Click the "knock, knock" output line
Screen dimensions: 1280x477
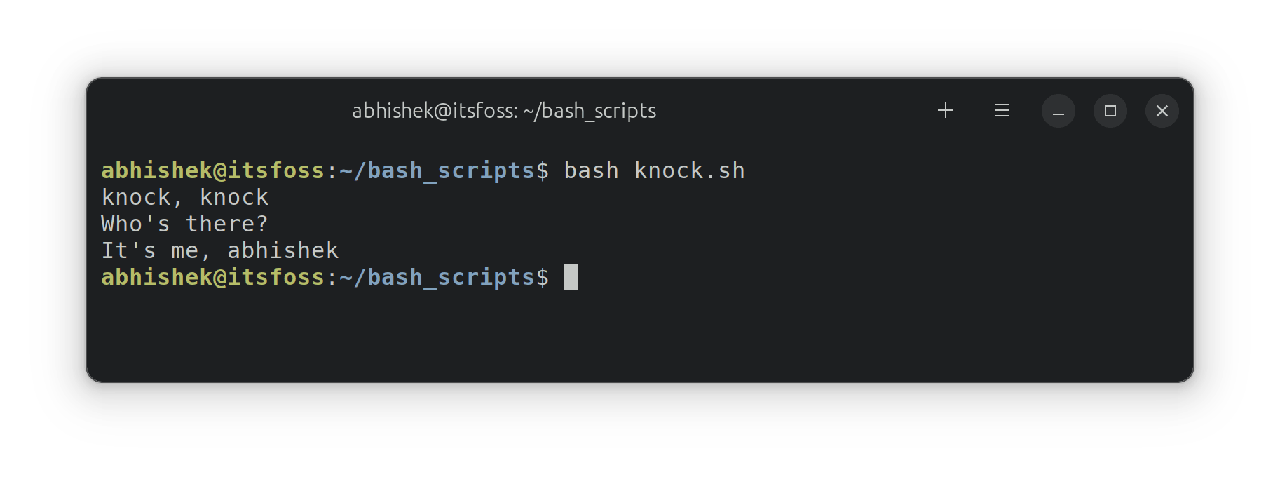click(x=185, y=198)
